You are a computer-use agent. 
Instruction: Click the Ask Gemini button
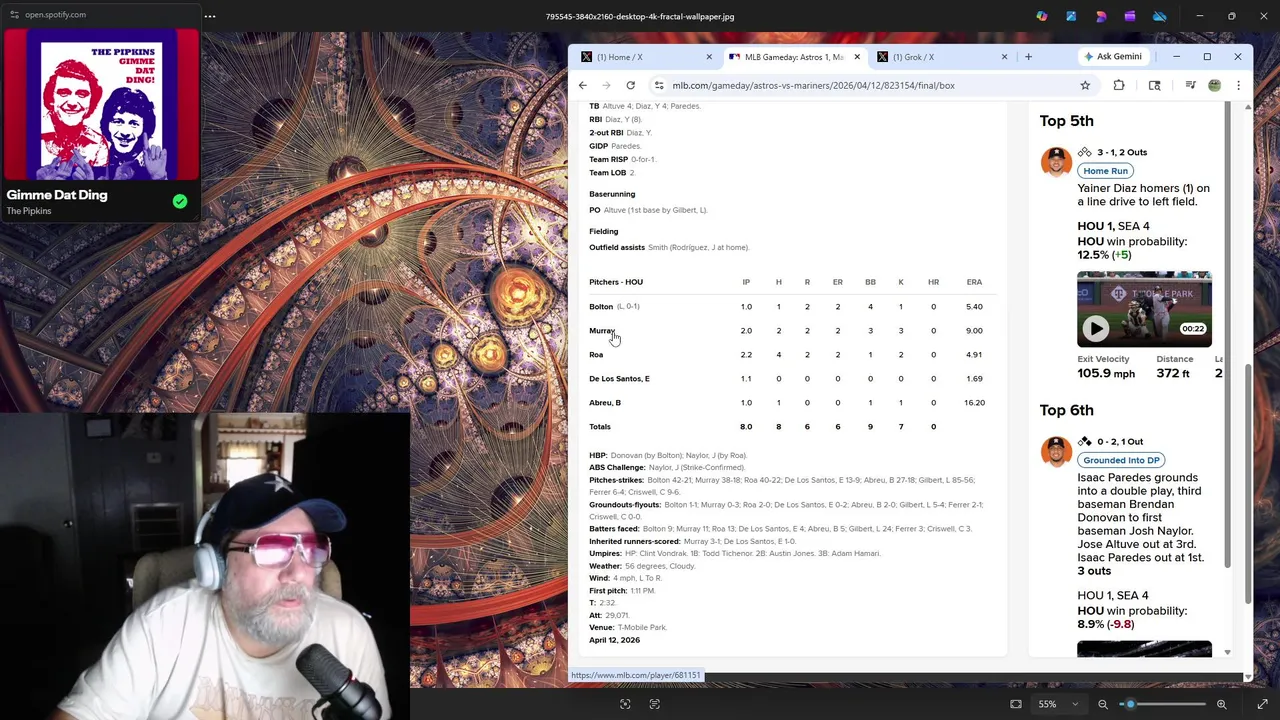tap(1113, 57)
